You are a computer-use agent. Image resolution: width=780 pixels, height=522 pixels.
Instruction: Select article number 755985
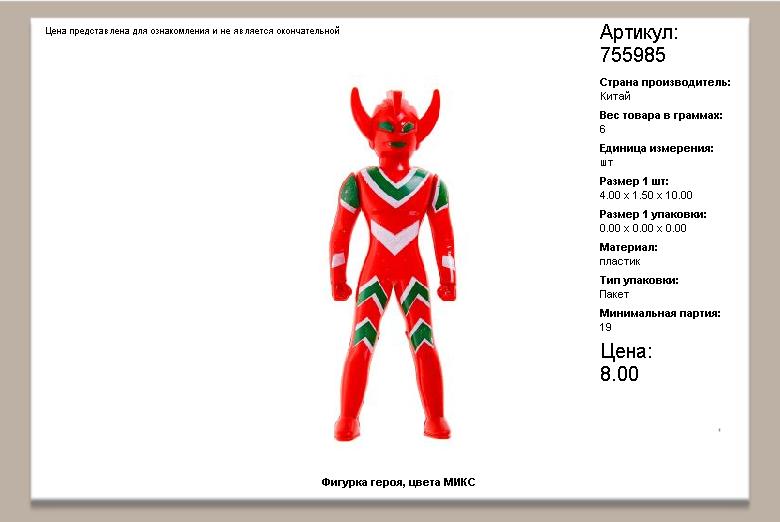pos(632,55)
